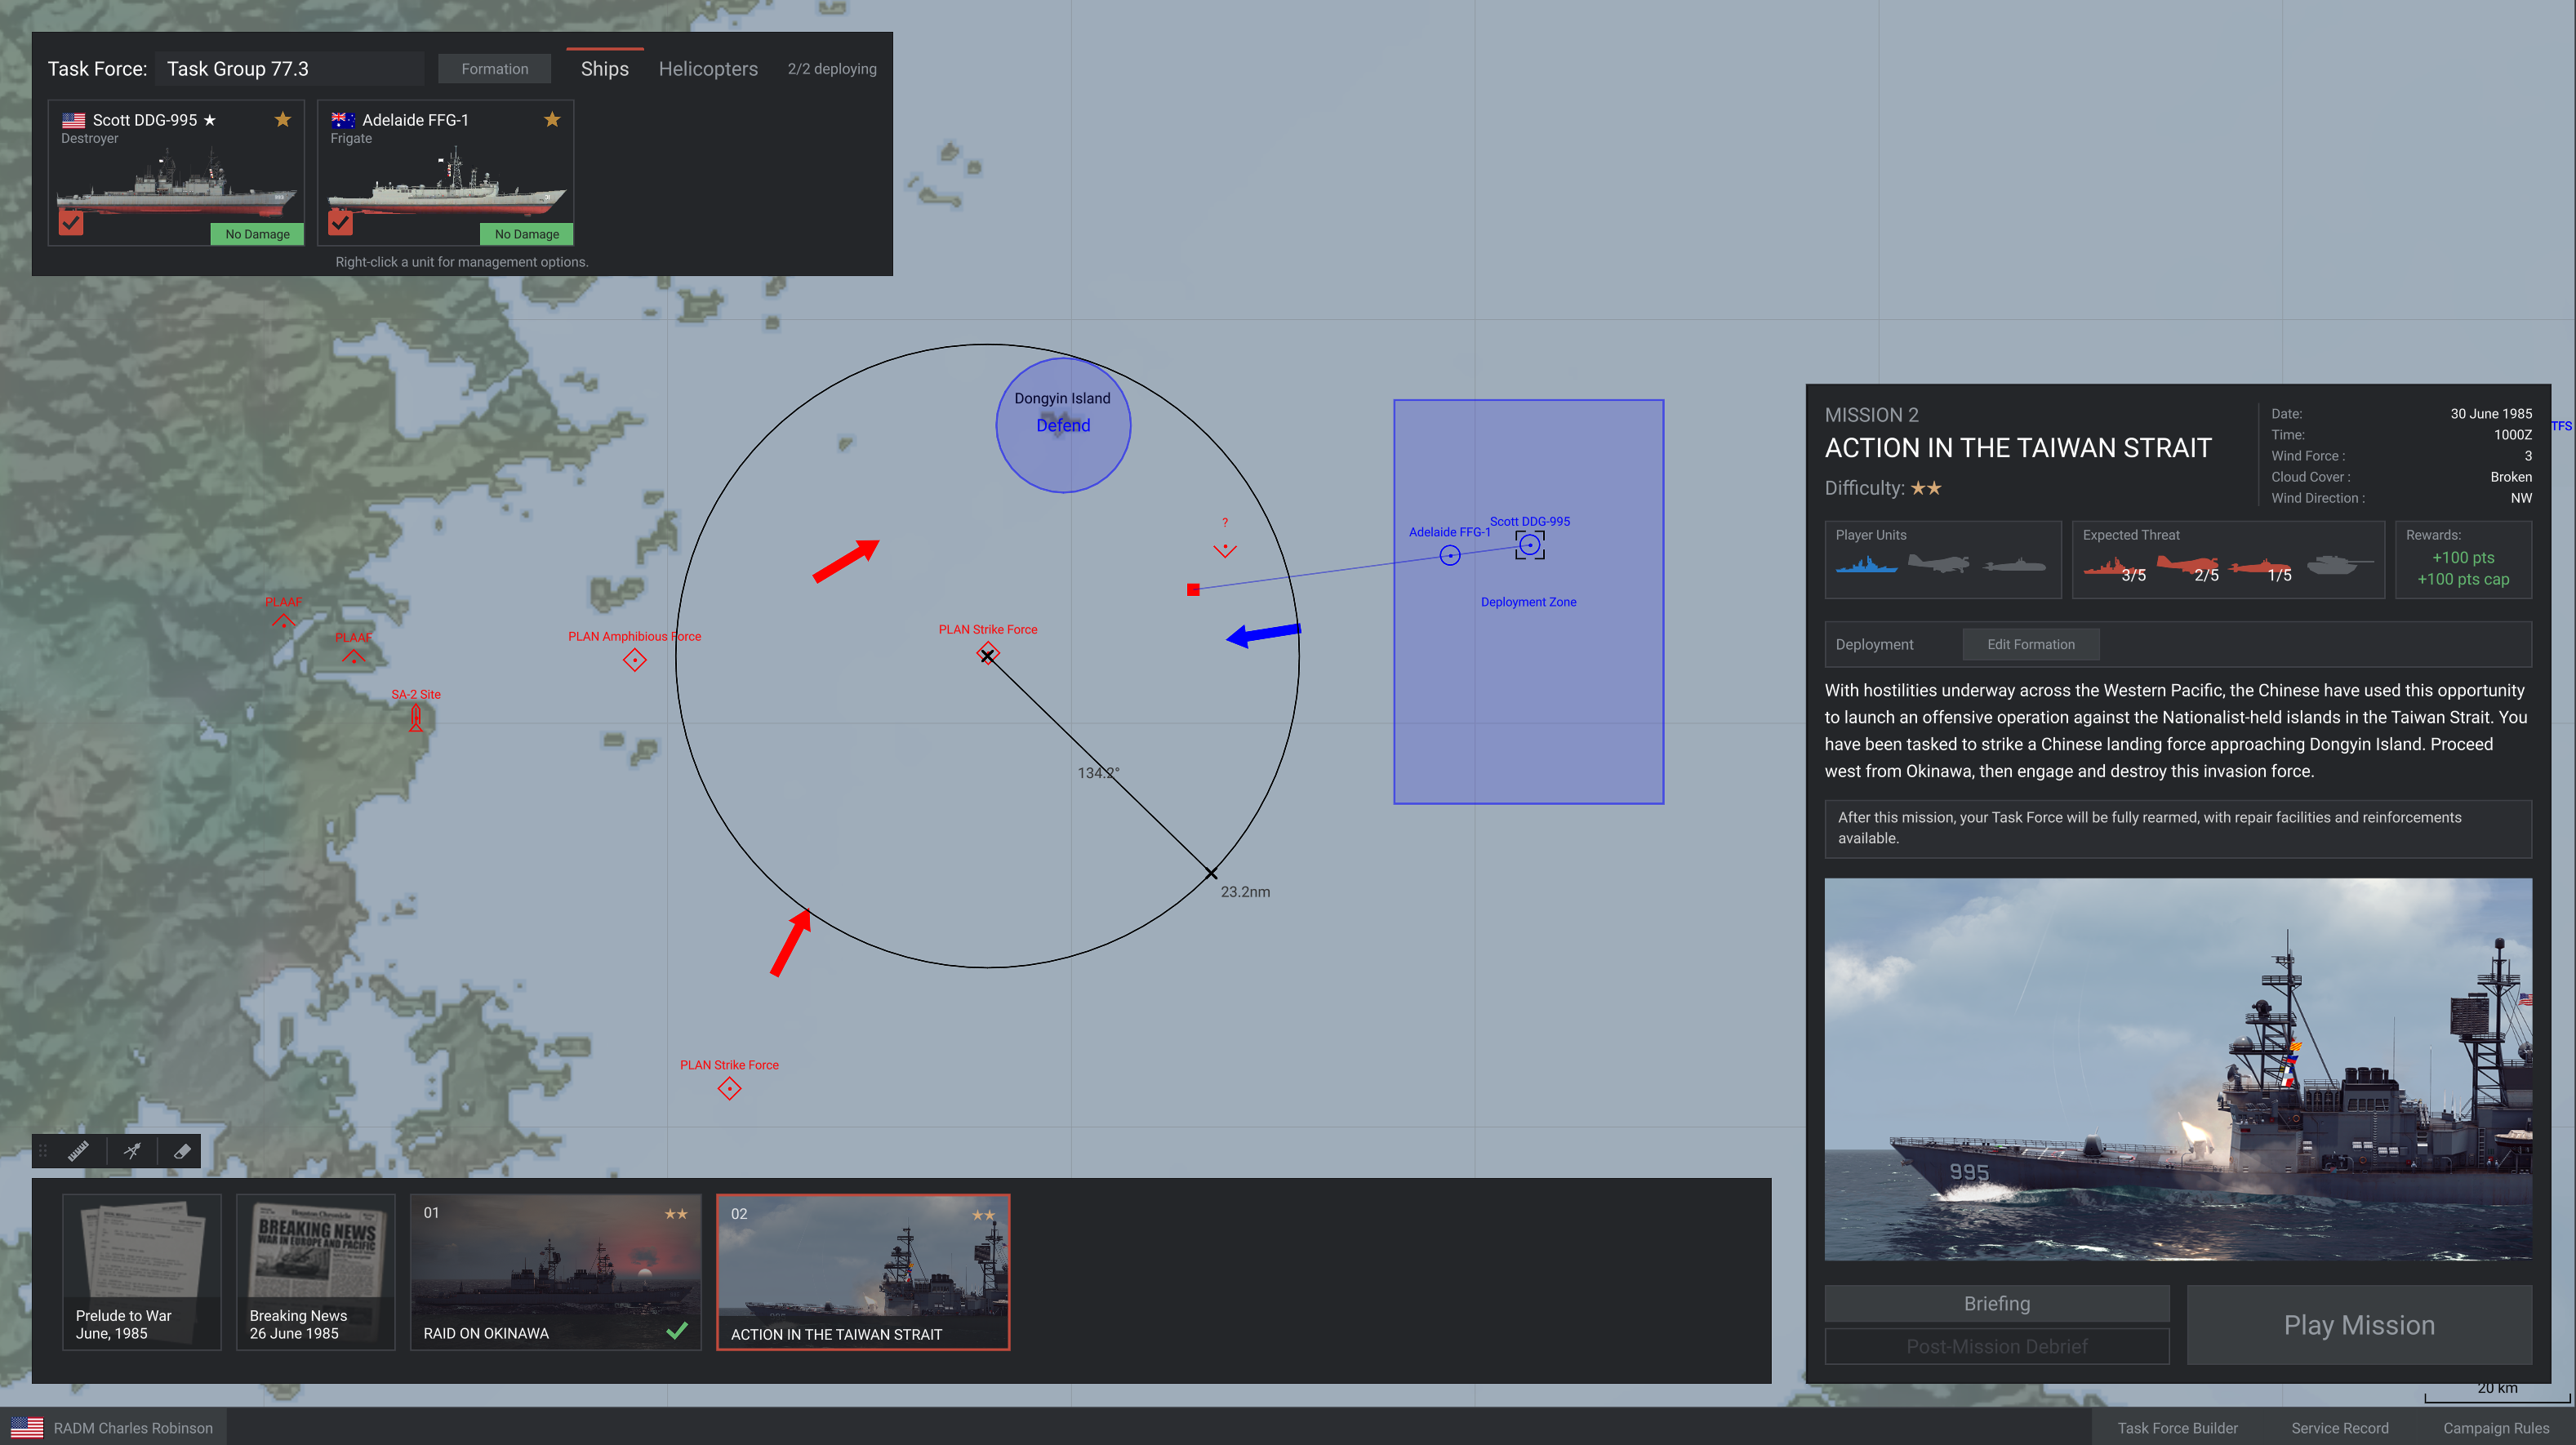Viewport: 2576px width, 1445px height.
Task: Select northern PLAAF aircraft marker
Action: tap(283, 620)
